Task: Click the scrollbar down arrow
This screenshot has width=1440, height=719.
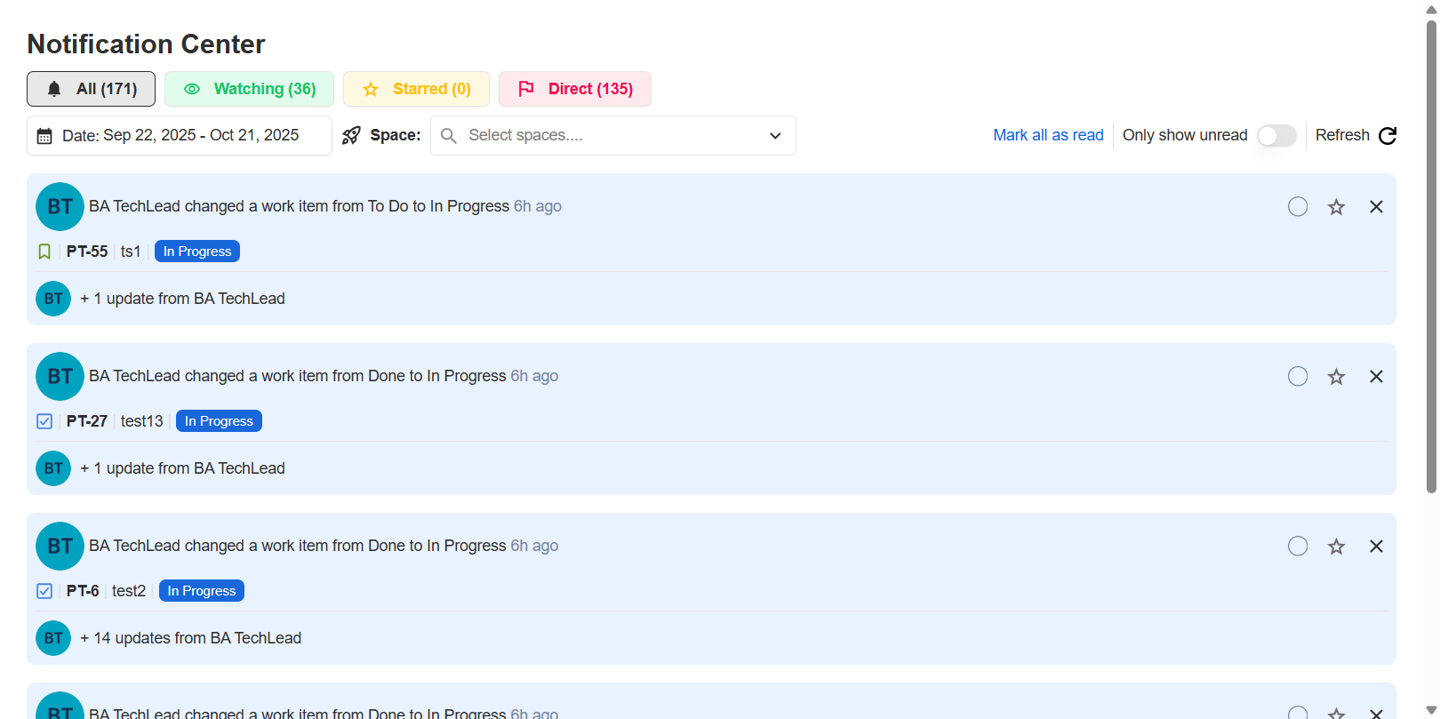Action: pyautogui.click(x=1431, y=710)
